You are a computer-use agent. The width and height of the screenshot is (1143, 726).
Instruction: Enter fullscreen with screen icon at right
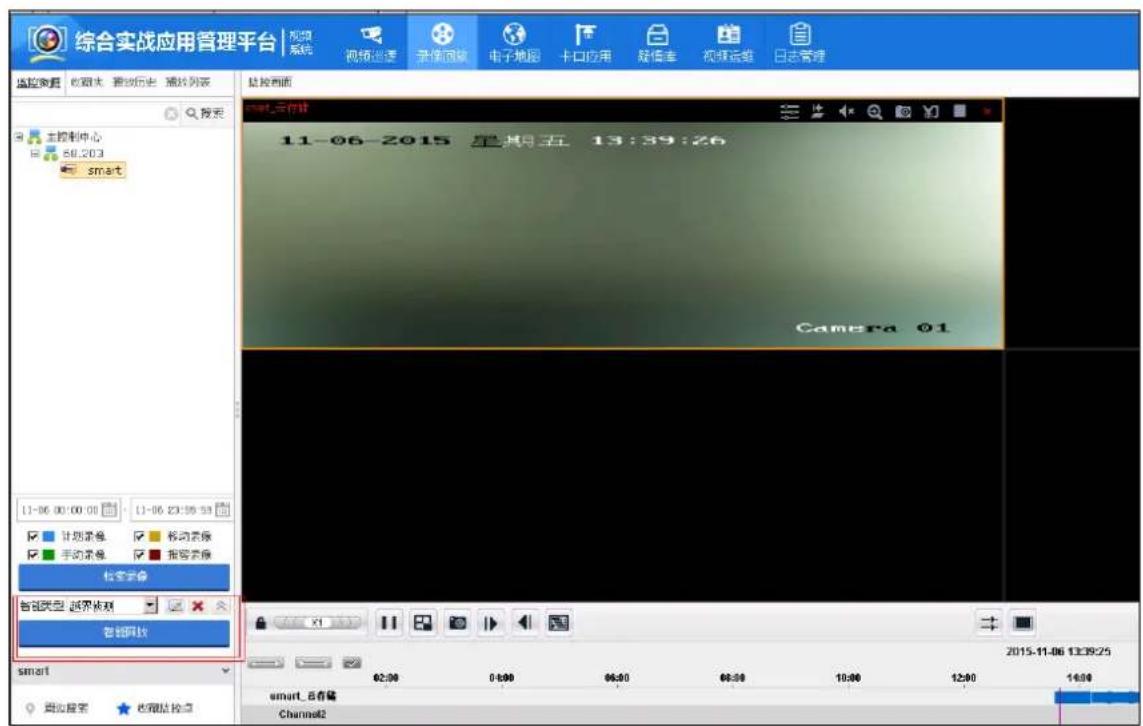tap(1023, 623)
